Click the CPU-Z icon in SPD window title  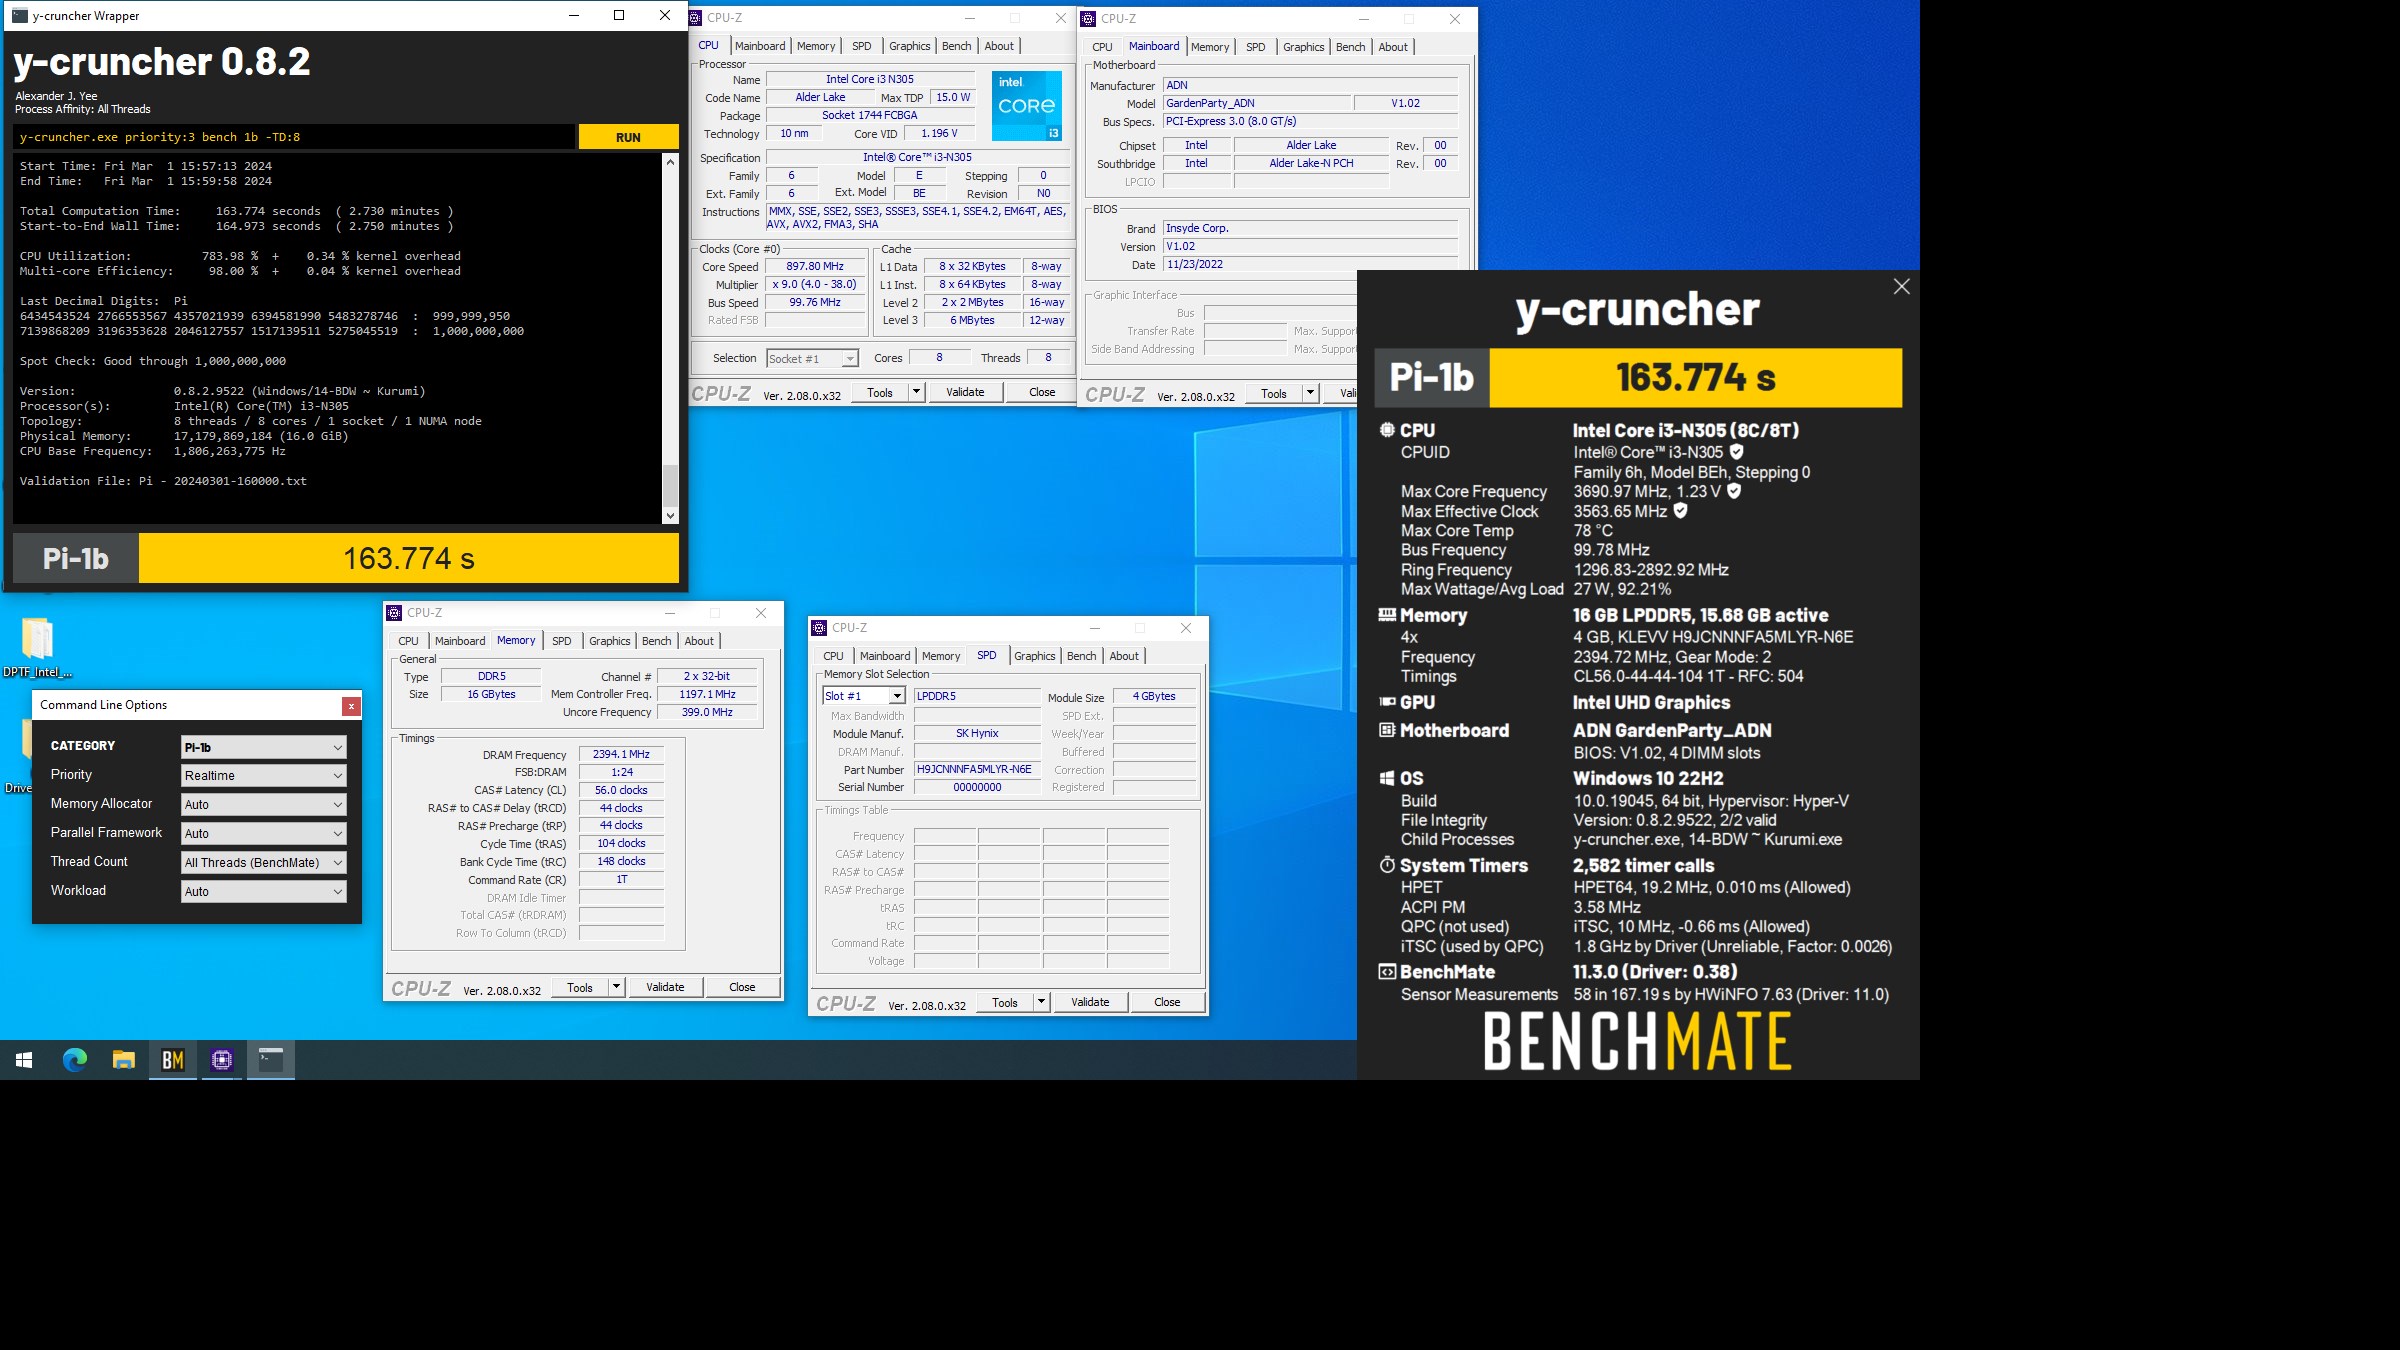(819, 628)
